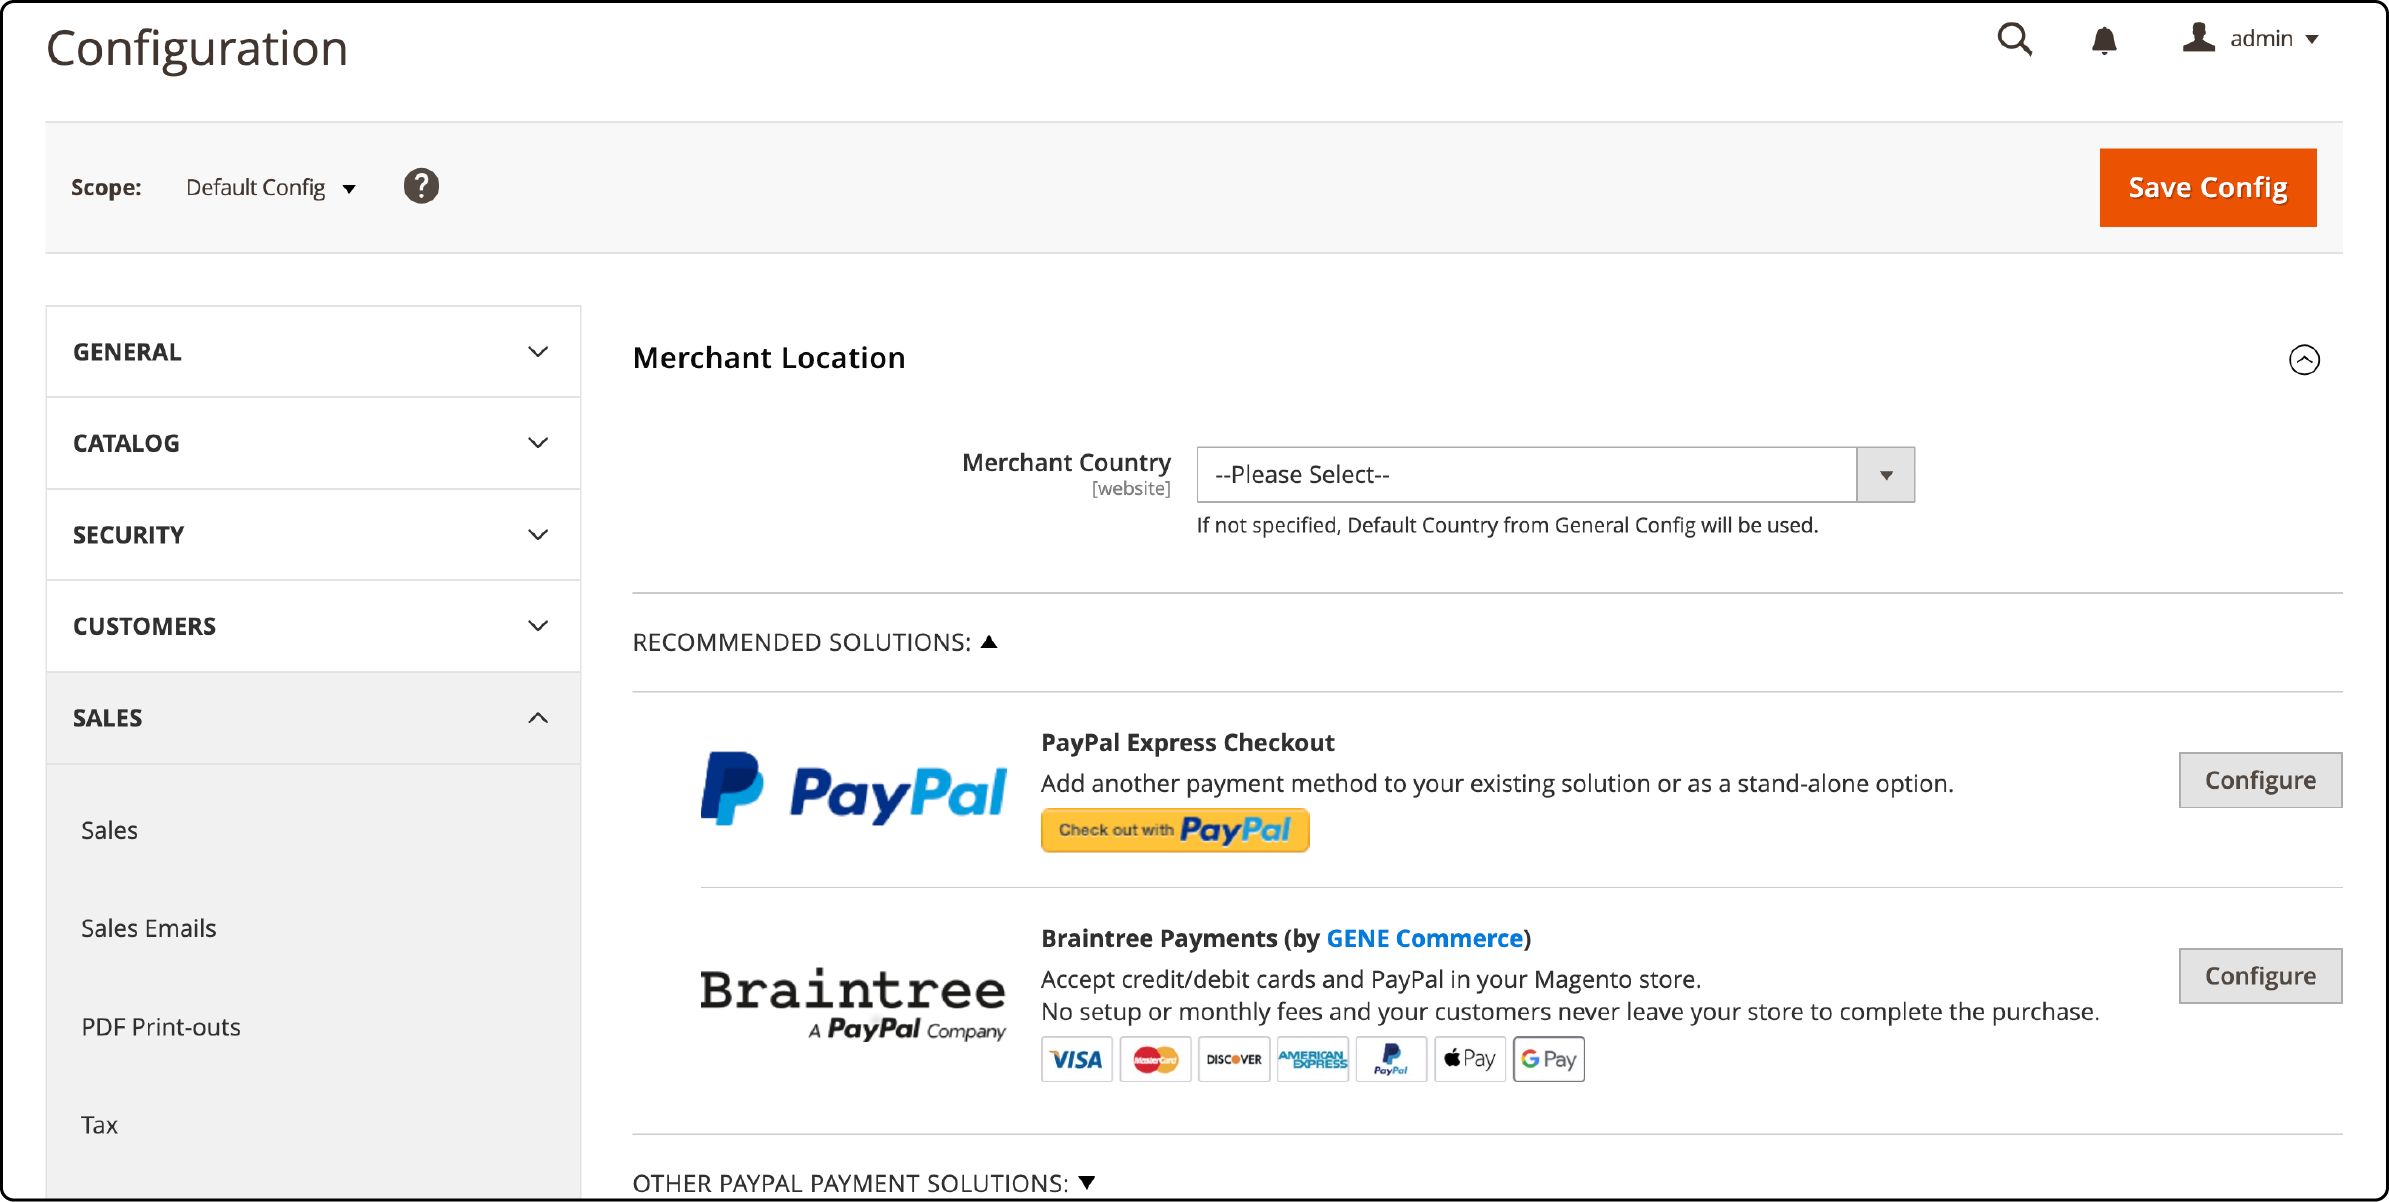Collapse the SALES section
This screenshot has width=2389, height=1202.
313,718
